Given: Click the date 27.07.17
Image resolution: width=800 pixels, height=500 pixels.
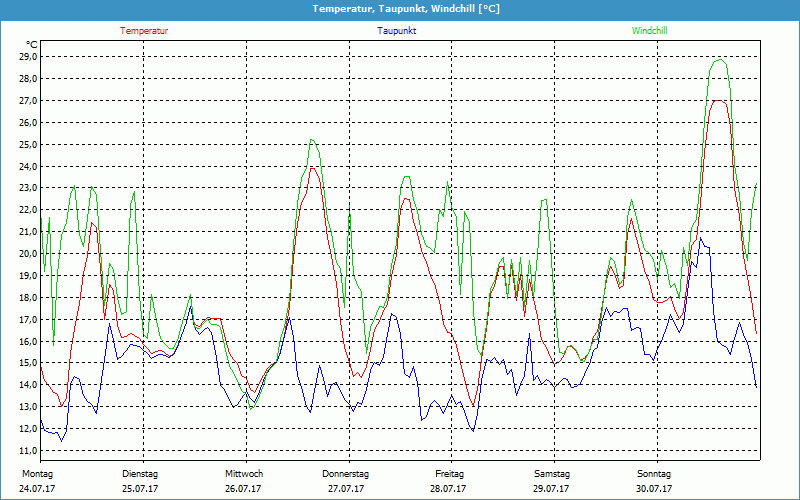Looking at the screenshot, I should [346, 489].
